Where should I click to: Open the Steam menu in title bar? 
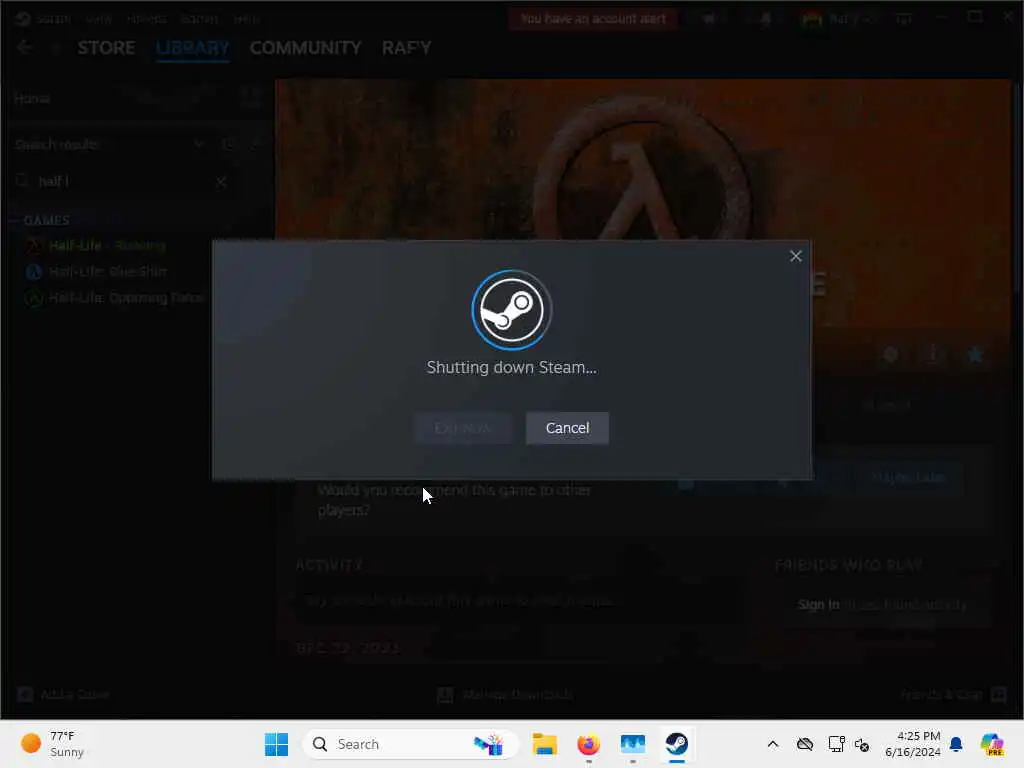(52, 18)
